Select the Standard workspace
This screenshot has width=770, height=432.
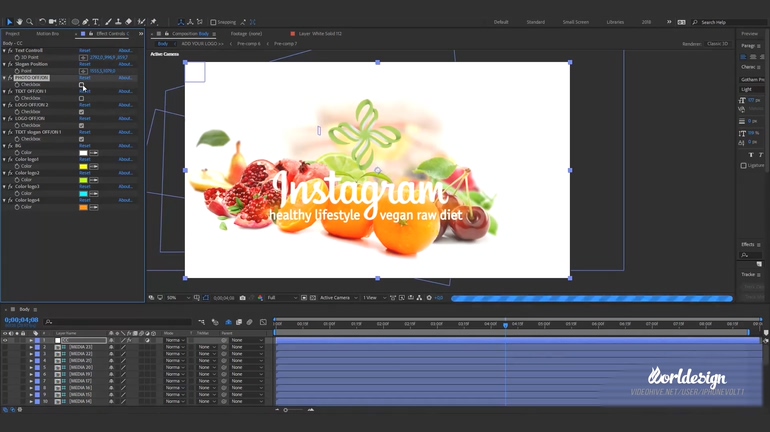[x=535, y=22]
